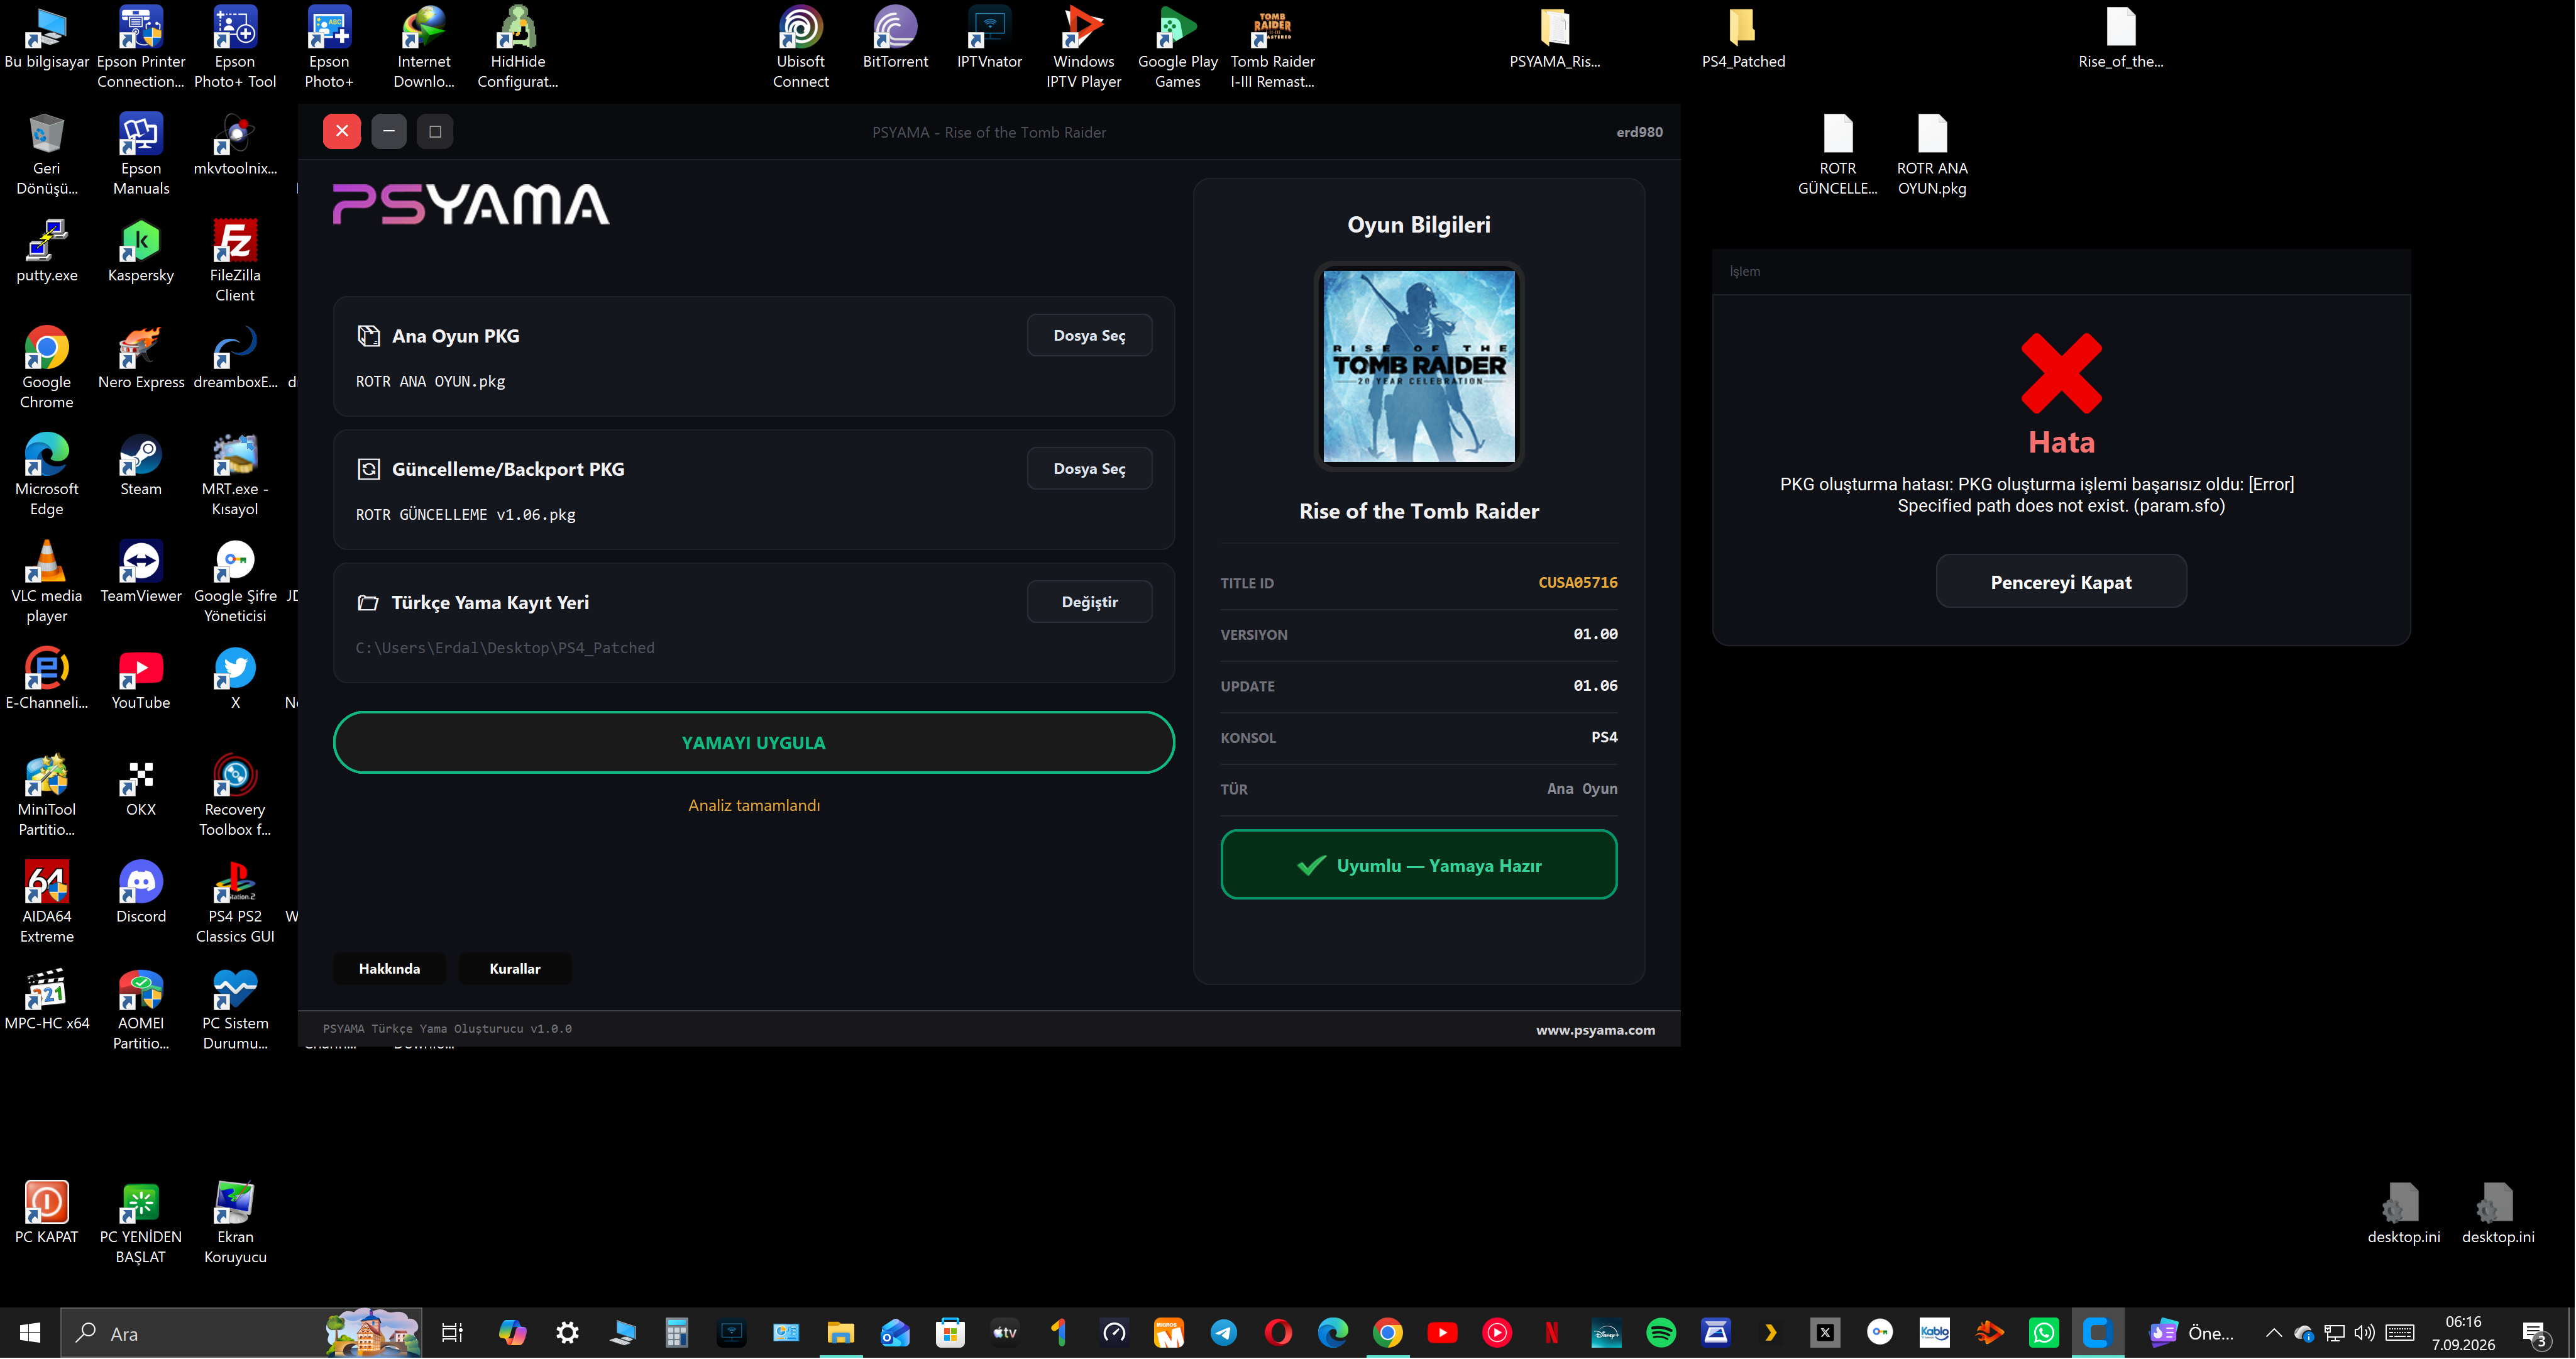Open the FileZilla Client desktop icon
Image resolution: width=2576 pixels, height=1359 pixels.
234,262
